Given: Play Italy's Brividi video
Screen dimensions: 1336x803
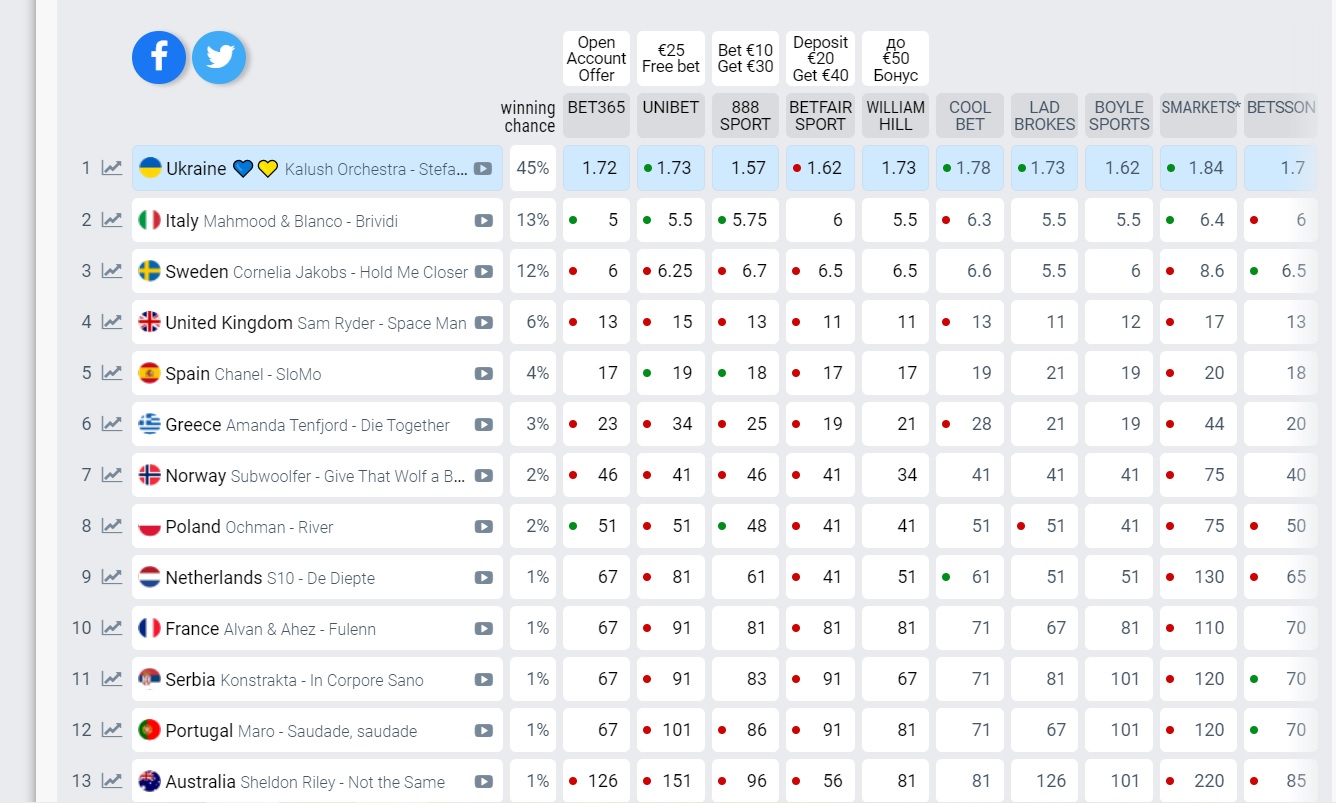Looking at the screenshot, I should pyautogui.click(x=484, y=220).
